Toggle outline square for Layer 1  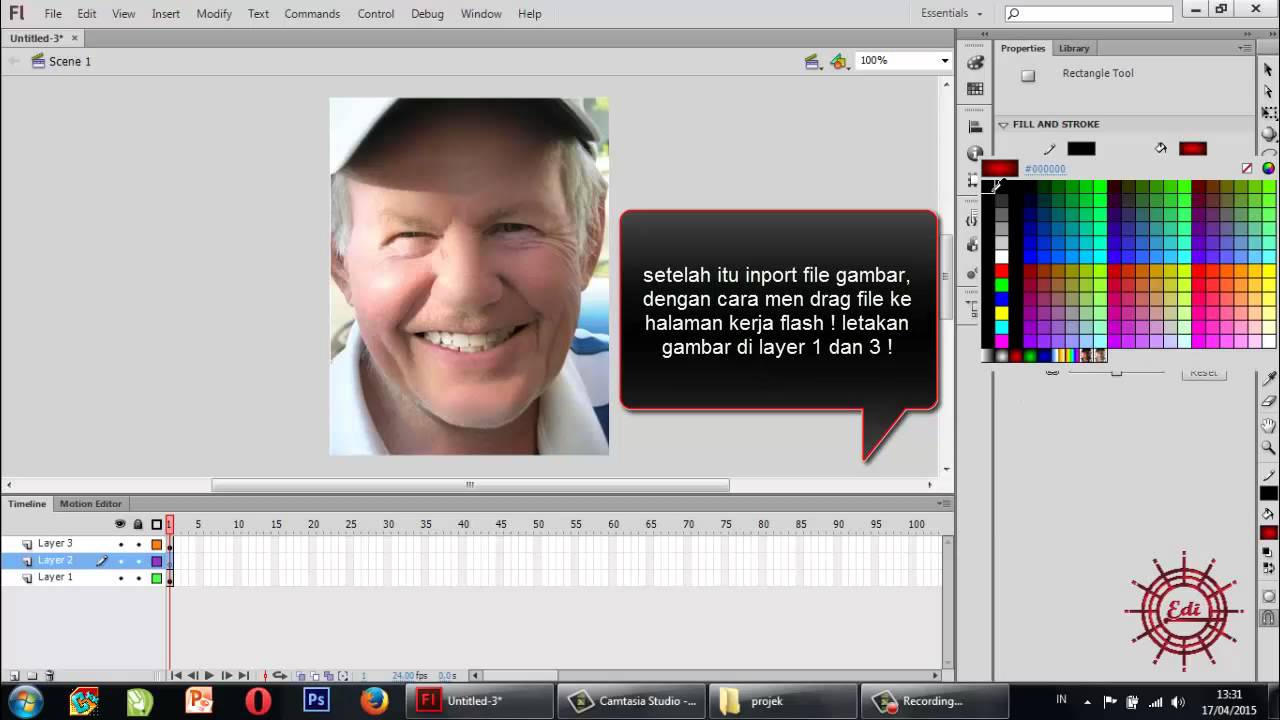point(157,578)
